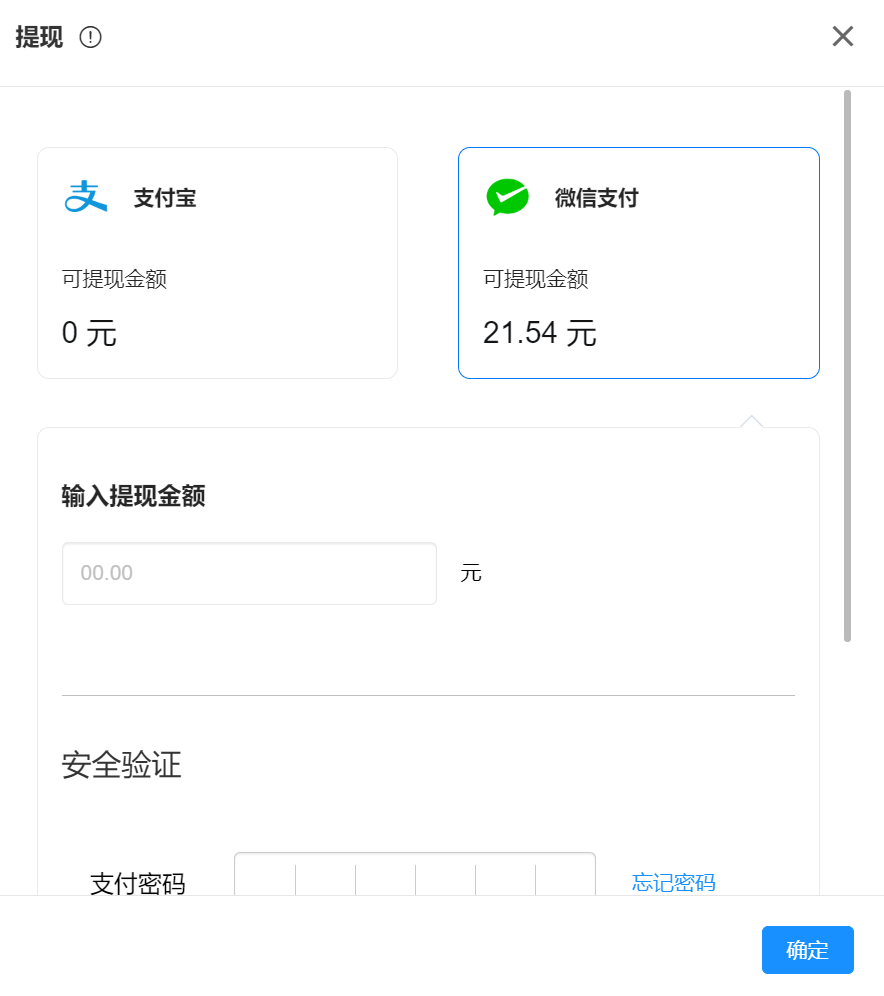884x996 pixels.
Task: Click the last 支付密码 digit box
Action: [565, 880]
